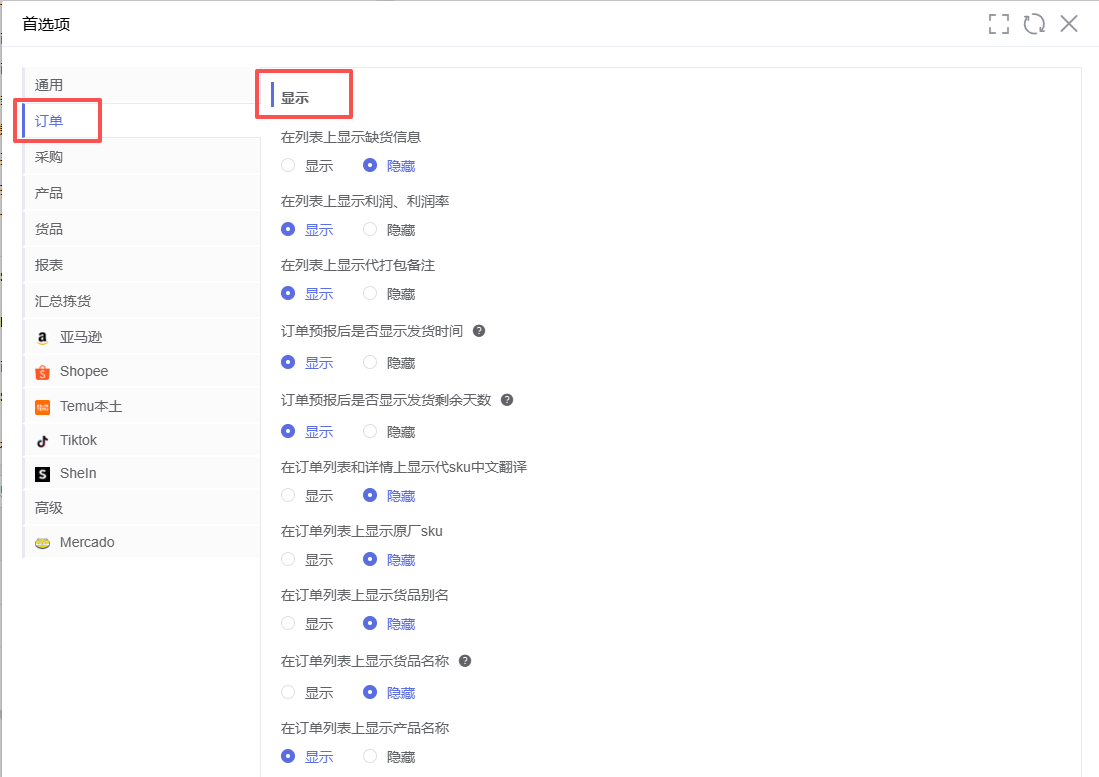Go to the 高级 settings tab
1099x777 pixels.
(49, 508)
